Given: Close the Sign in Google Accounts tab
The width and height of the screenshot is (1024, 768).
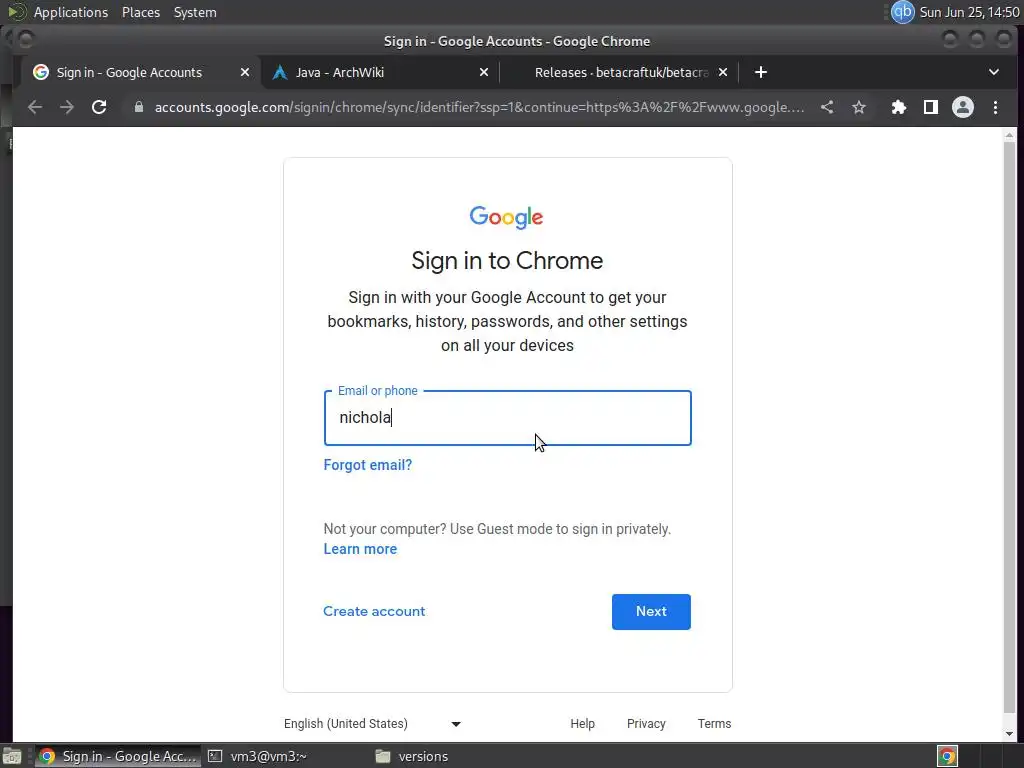Looking at the screenshot, I should (245, 72).
